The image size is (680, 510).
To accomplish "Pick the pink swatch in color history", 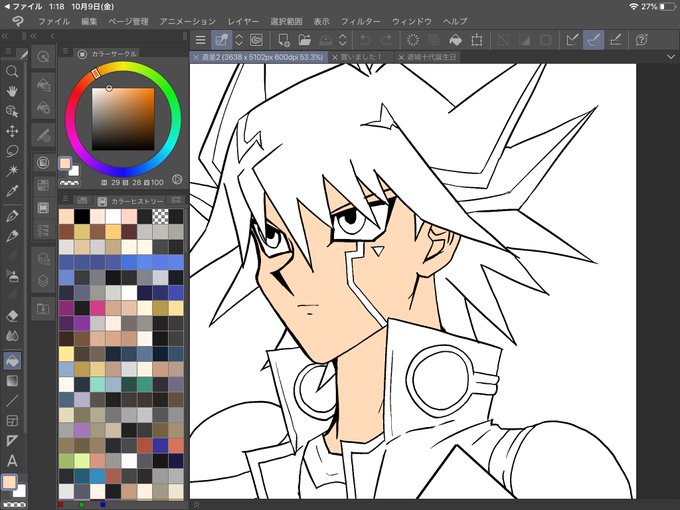I will click(97, 308).
